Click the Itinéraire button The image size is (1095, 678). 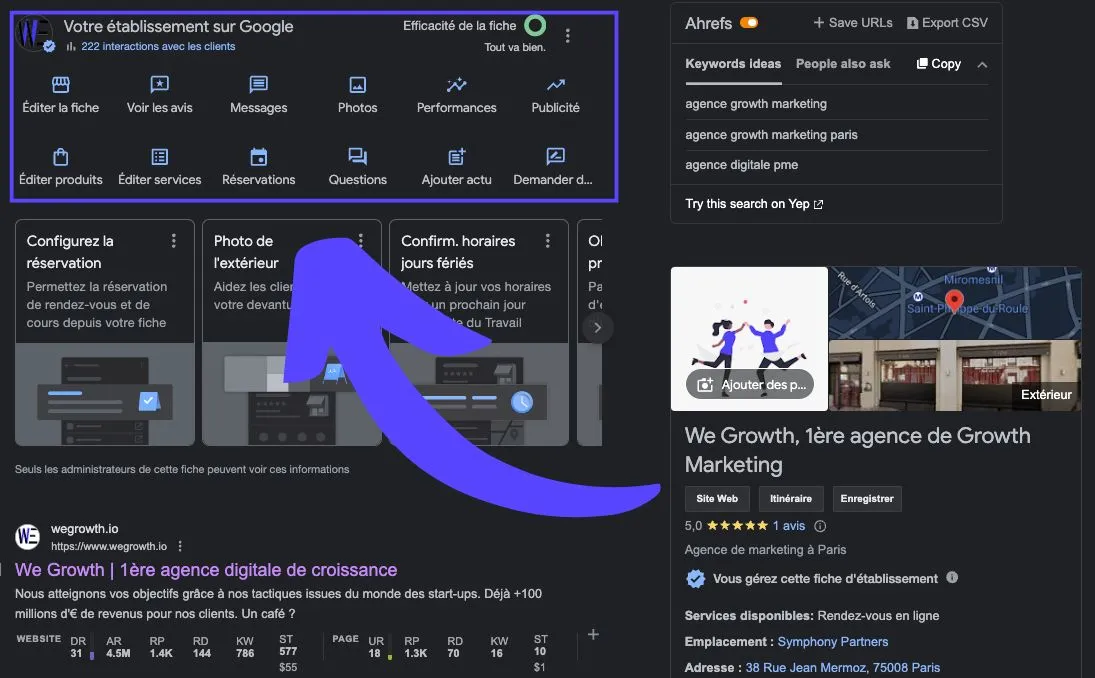point(791,499)
